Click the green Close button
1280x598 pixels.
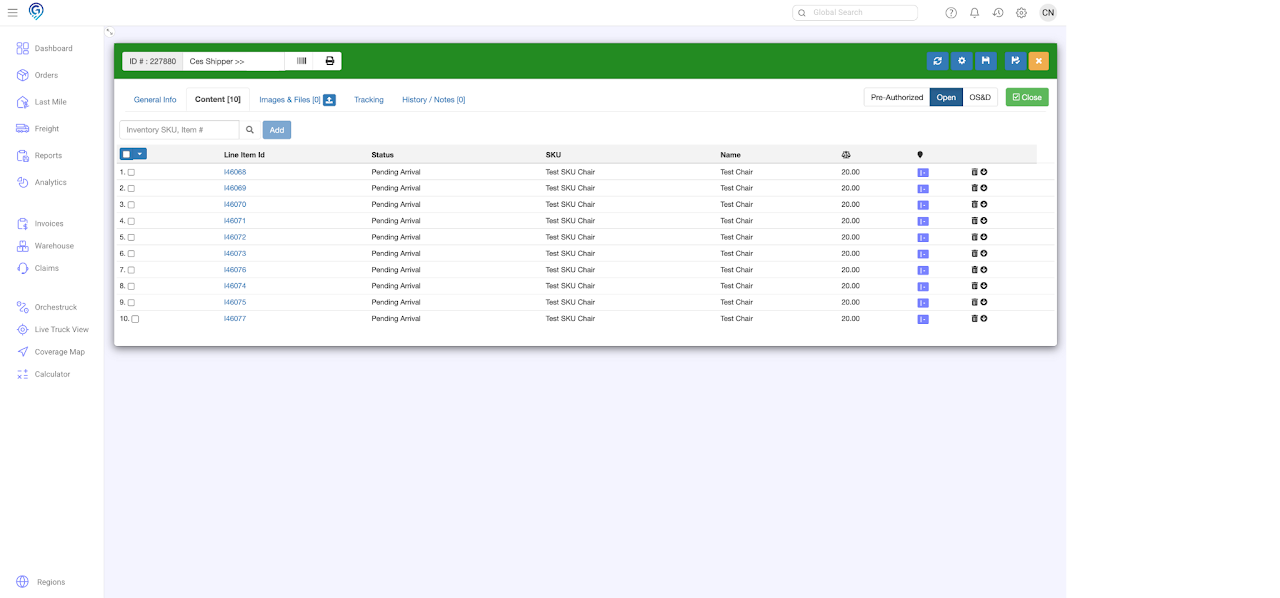tap(1027, 97)
